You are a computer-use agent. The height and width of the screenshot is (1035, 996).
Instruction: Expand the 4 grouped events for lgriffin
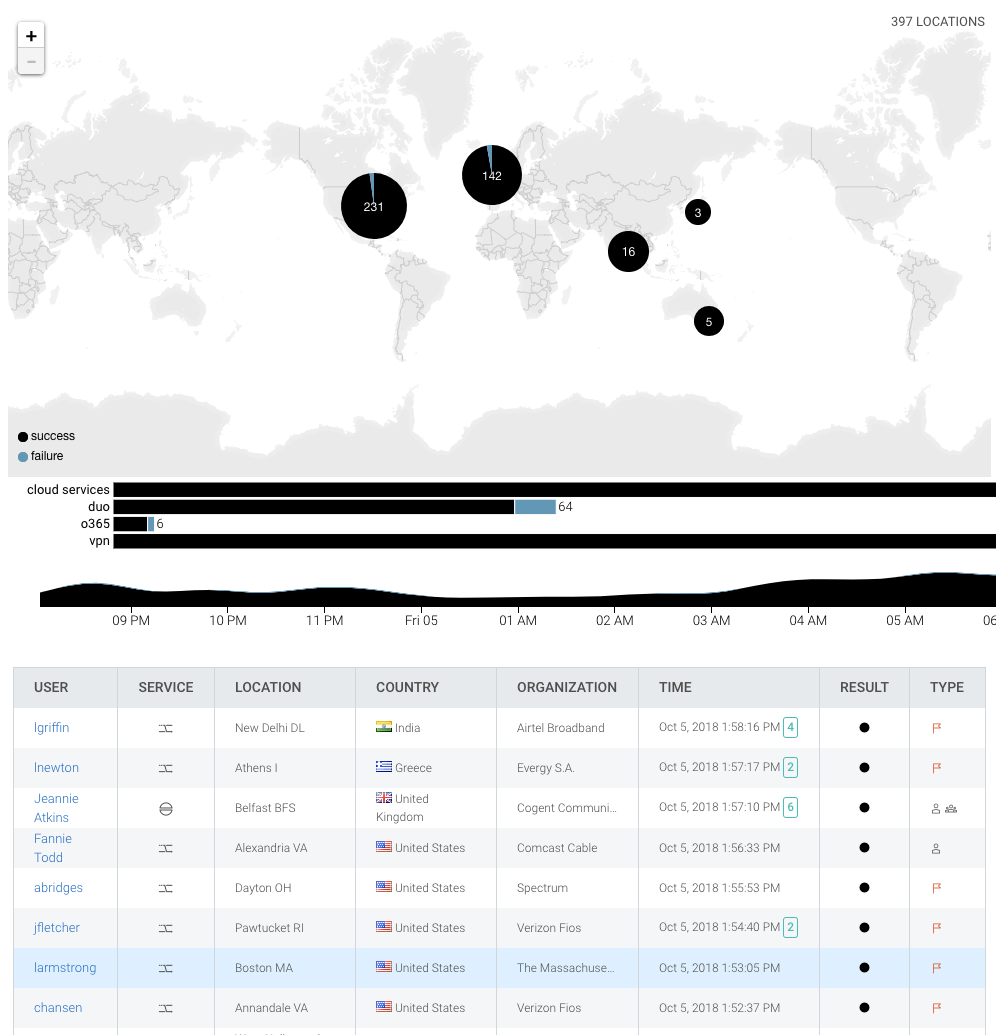[x=790, y=728]
